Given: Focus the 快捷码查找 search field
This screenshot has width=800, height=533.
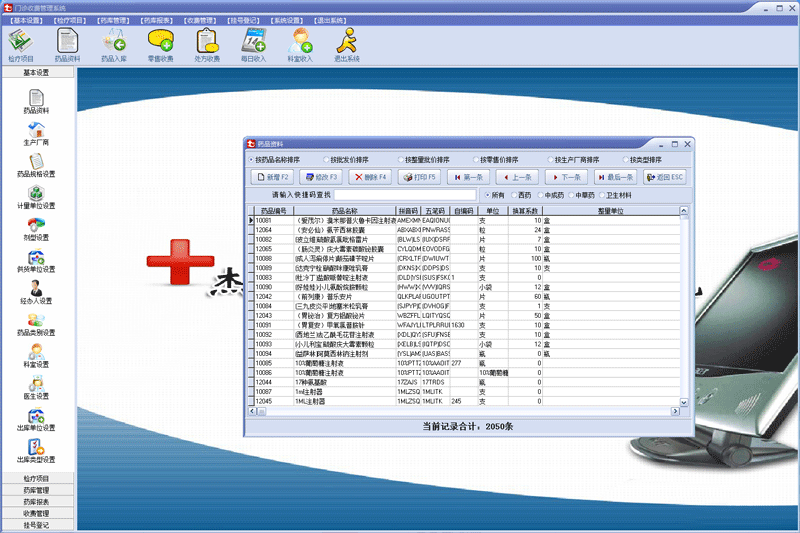Looking at the screenshot, I should pyautogui.click(x=405, y=195).
